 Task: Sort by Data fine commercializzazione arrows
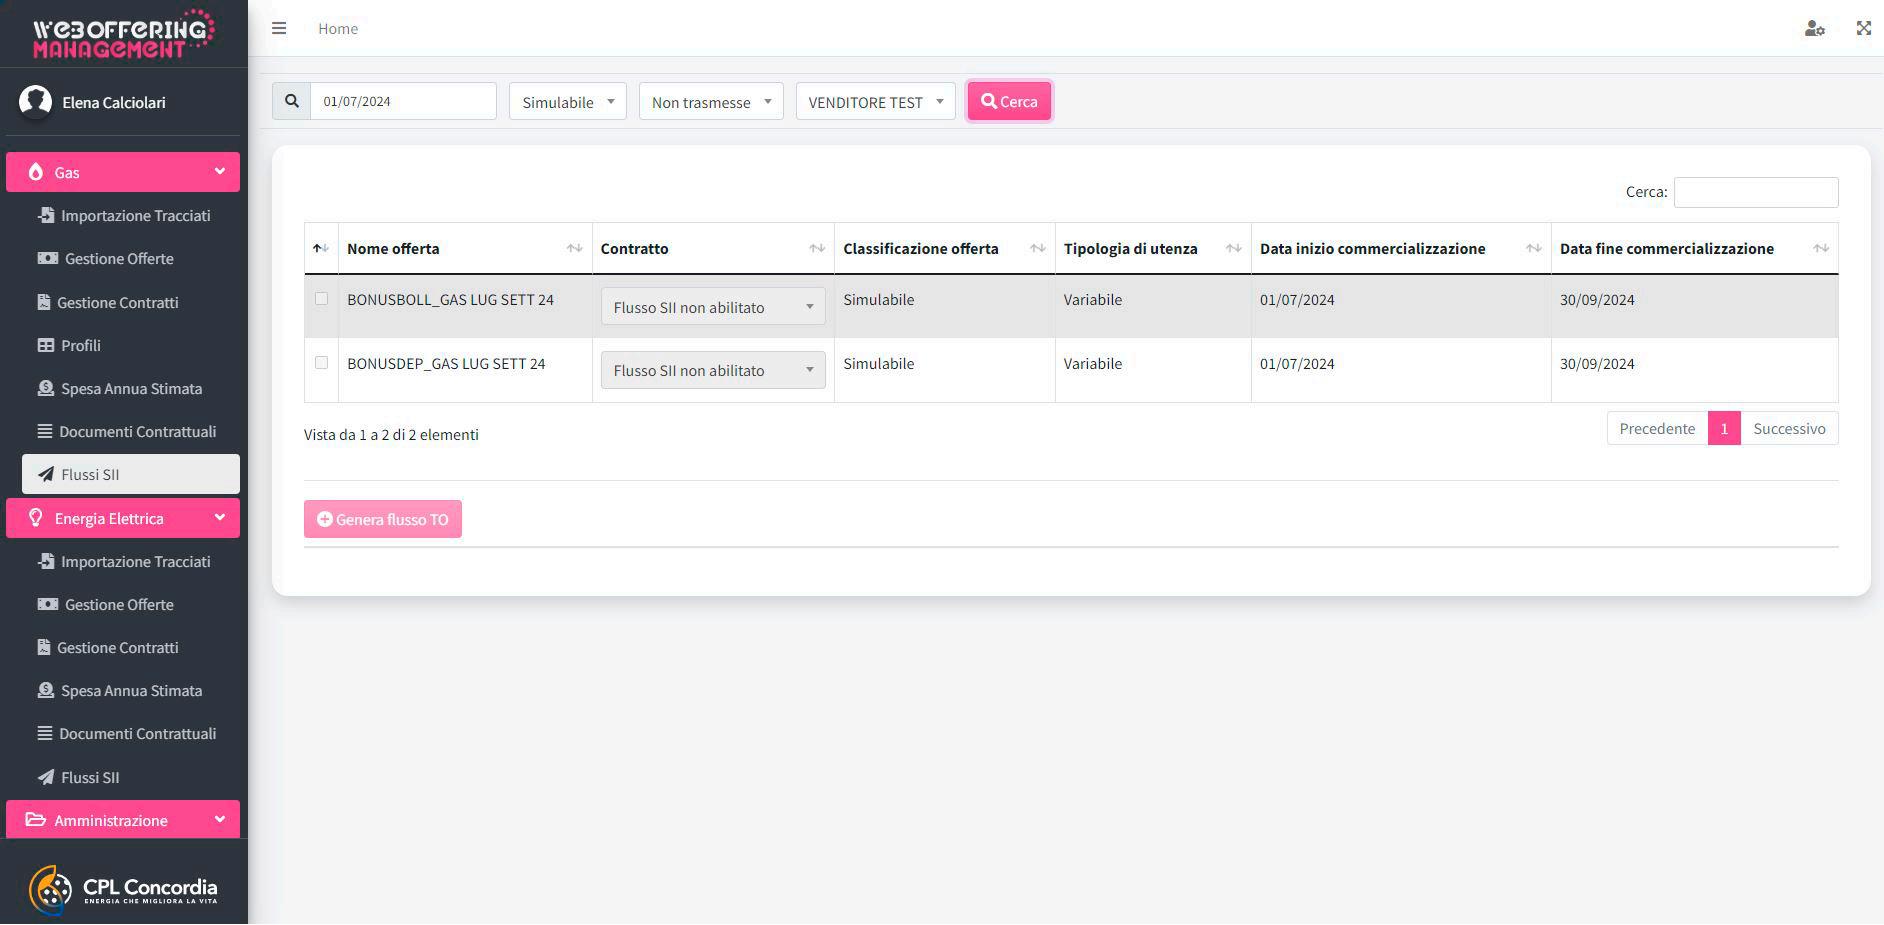pyautogui.click(x=1821, y=248)
